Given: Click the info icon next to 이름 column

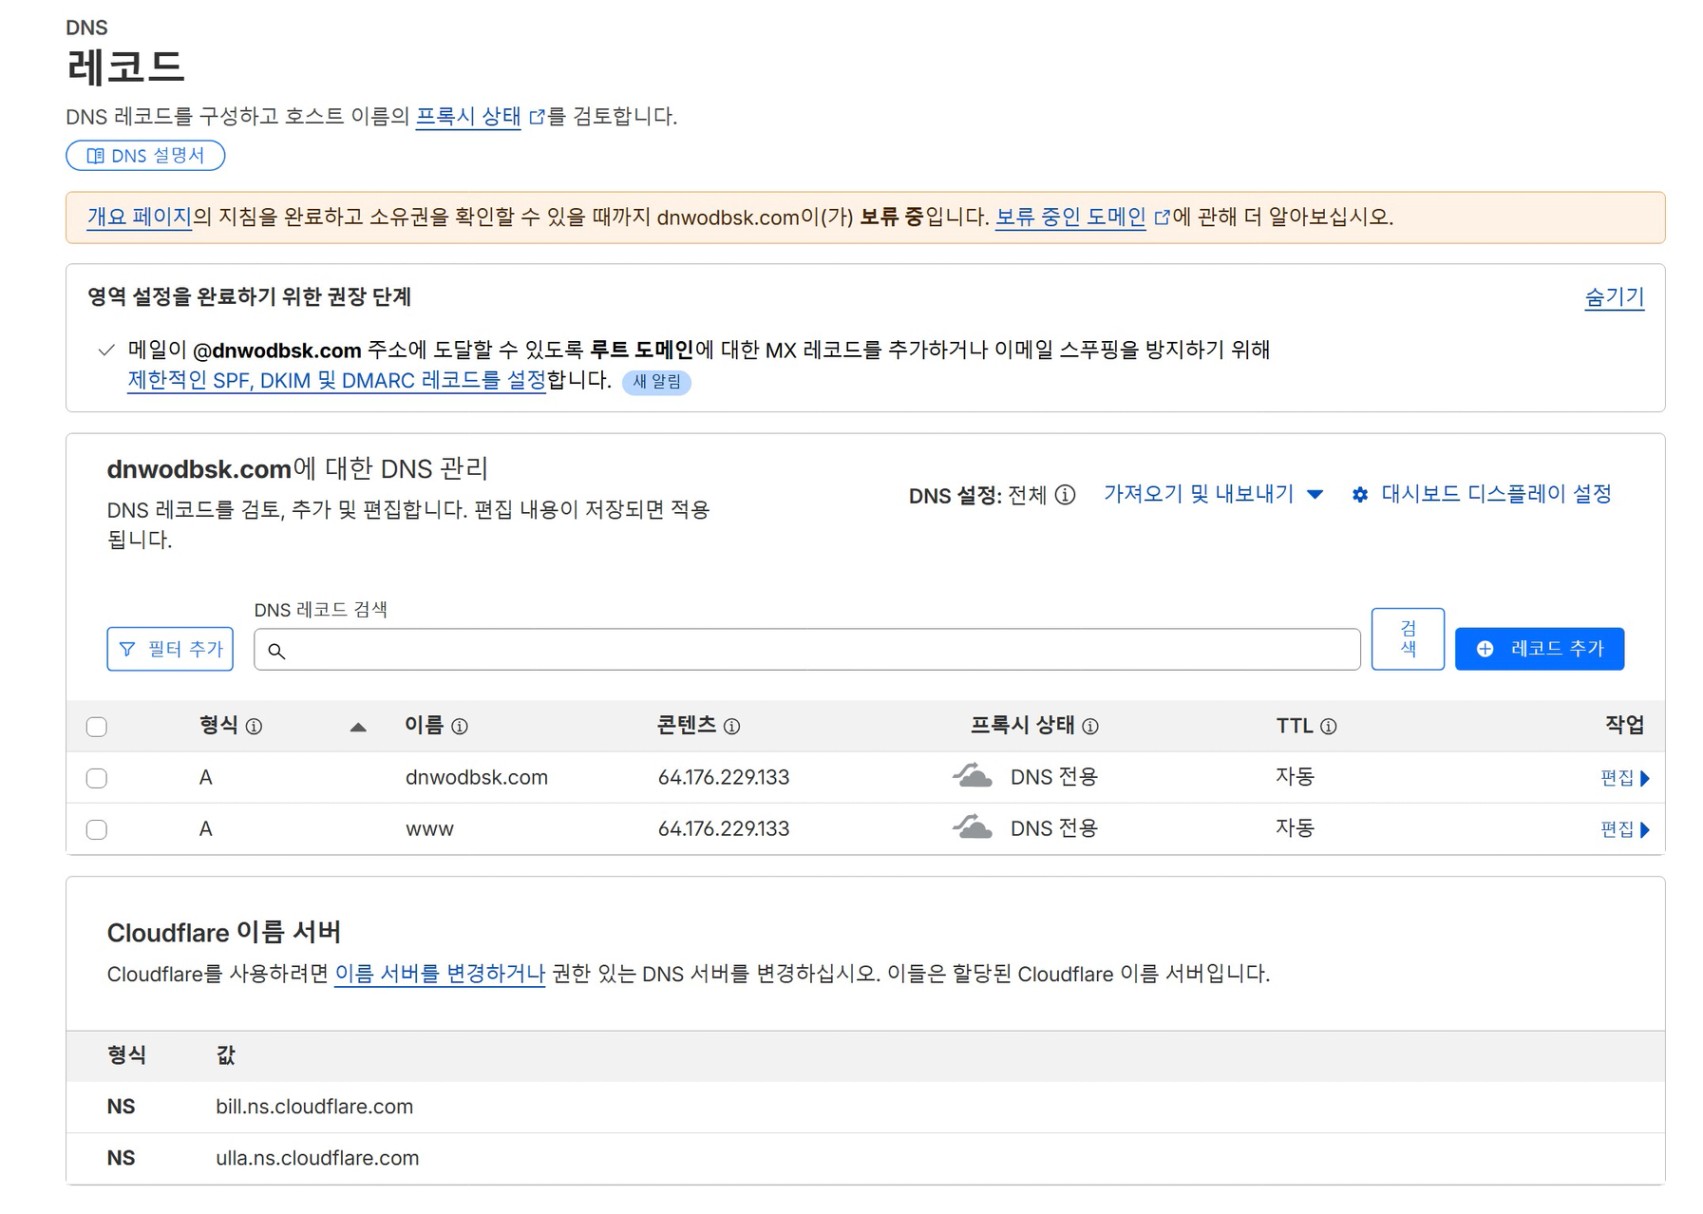Looking at the screenshot, I should click(x=460, y=727).
